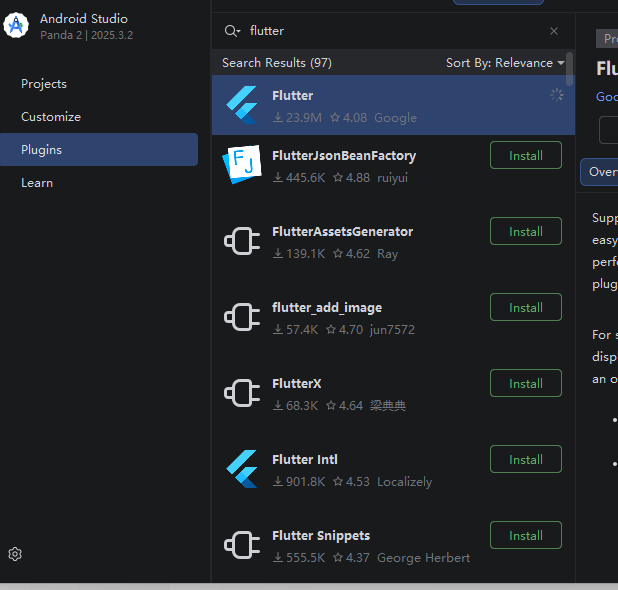This screenshot has width=618, height=590.
Task: Select the FlutterJsonBeanFactory plugin title
Action: coord(344,156)
